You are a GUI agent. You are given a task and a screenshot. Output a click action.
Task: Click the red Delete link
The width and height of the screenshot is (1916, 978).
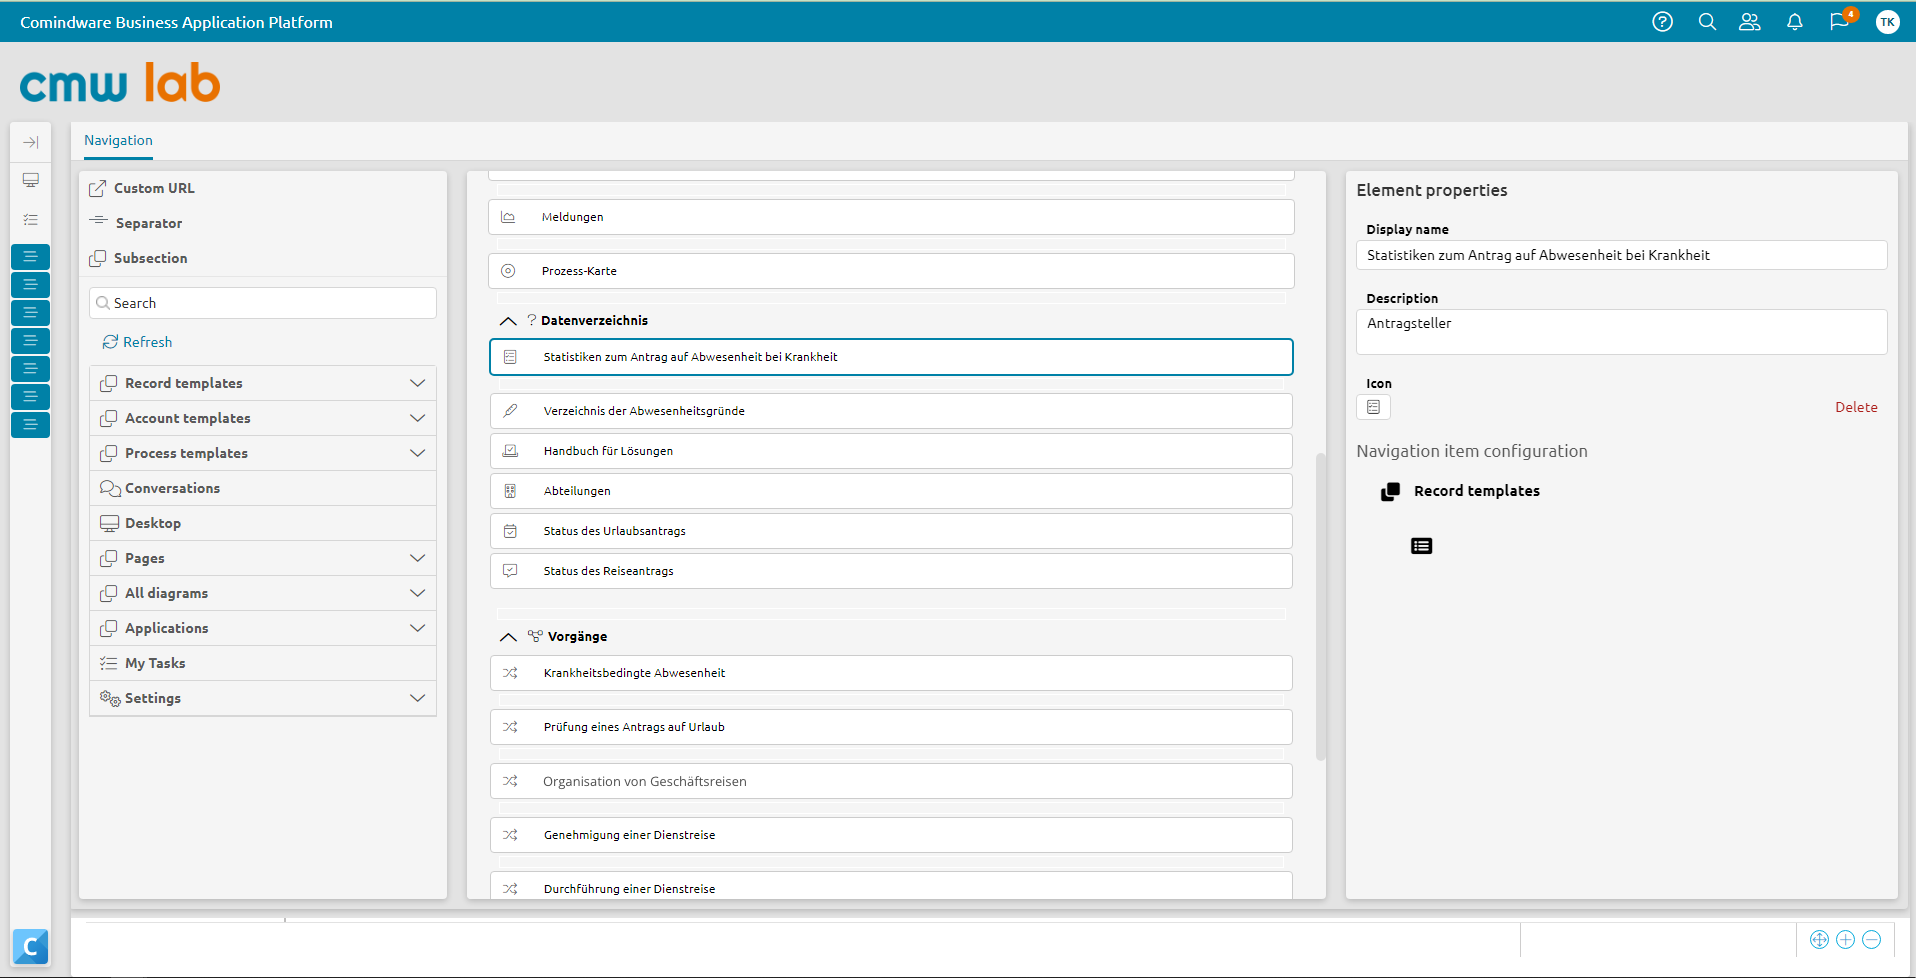1856,407
